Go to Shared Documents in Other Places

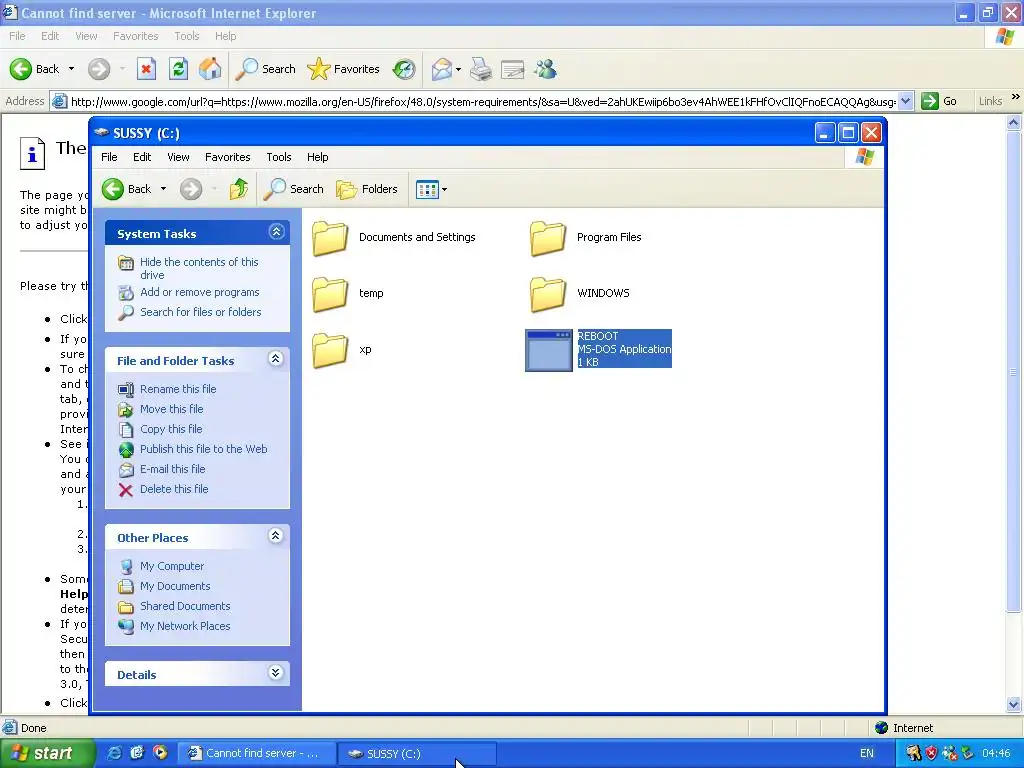pos(185,606)
